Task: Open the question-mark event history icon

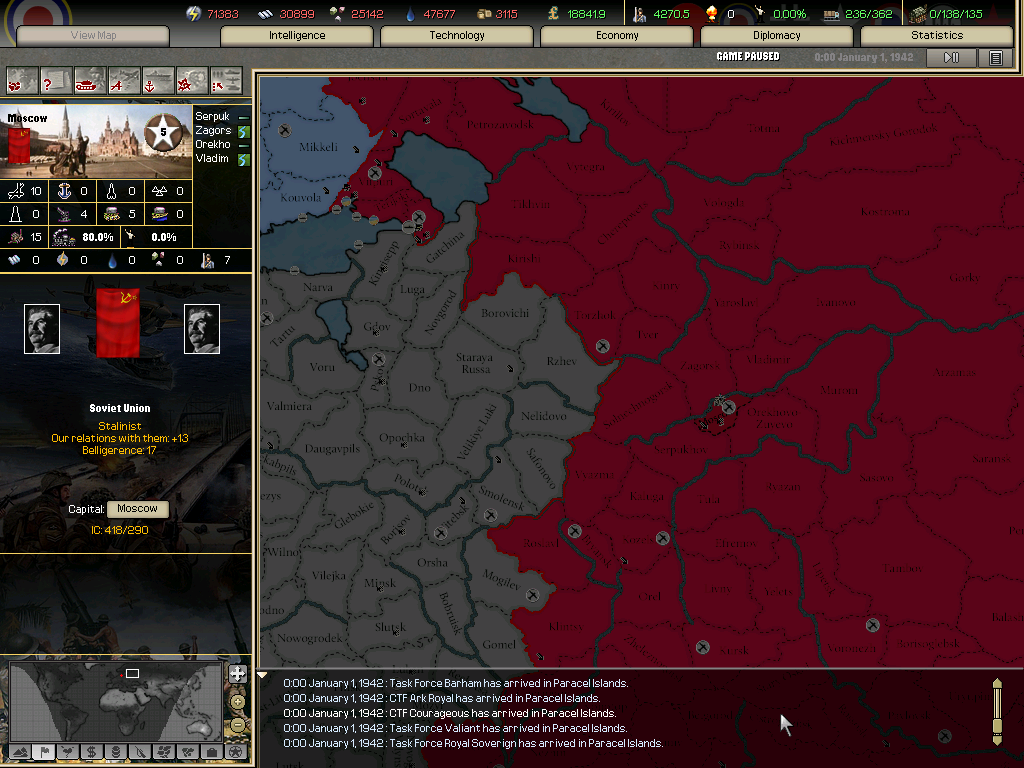Action: tap(56, 82)
